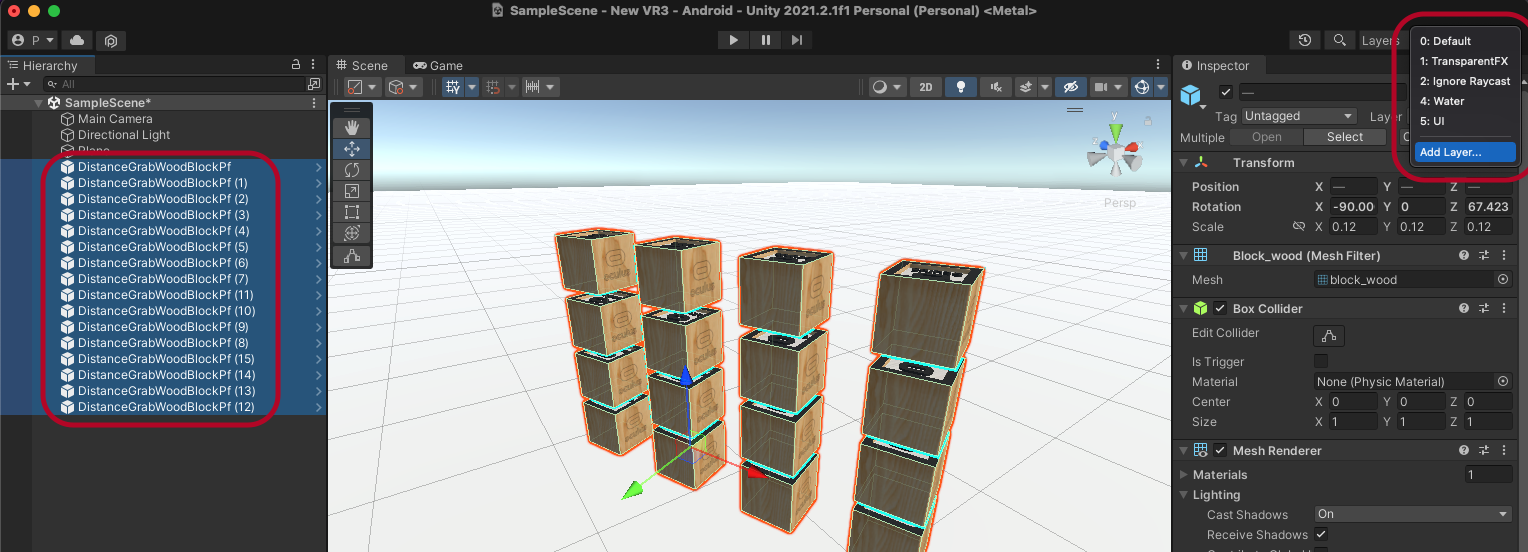The width and height of the screenshot is (1528, 552).
Task: Click Add Layer... menu entry
Action: click(1465, 152)
